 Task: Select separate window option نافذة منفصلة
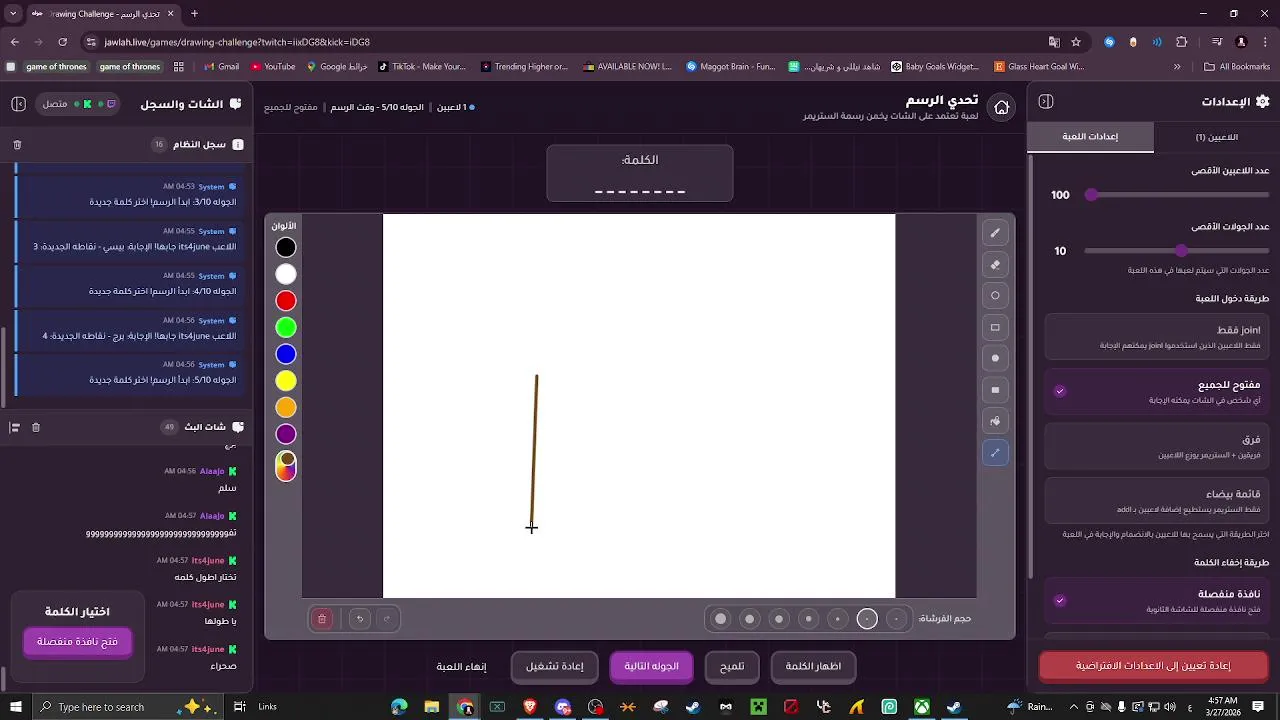click(x=1156, y=601)
